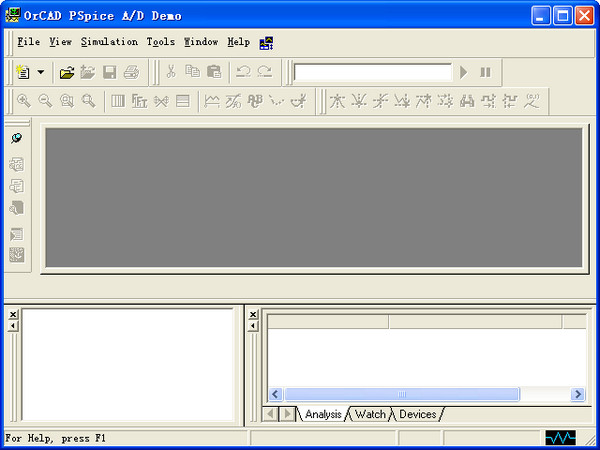Open the New file dropdown arrow
The height and width of the screenshot is (450, 600).
(41, 72)
